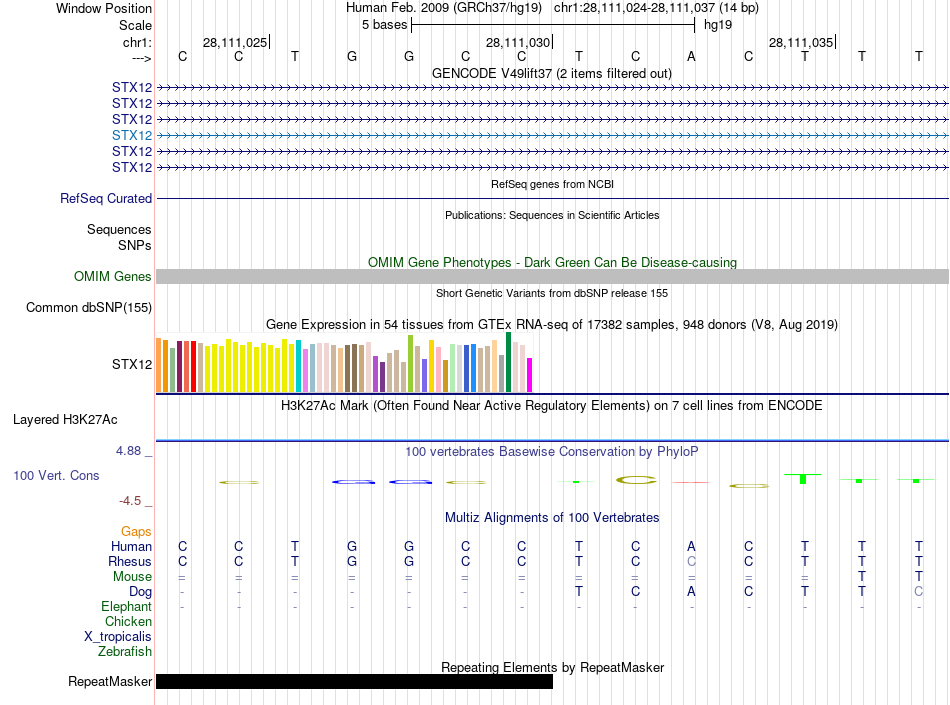Select the gray OMIM Genes bar
The width and height of the screenshot is (950, 705).
[x=552, y=277]
